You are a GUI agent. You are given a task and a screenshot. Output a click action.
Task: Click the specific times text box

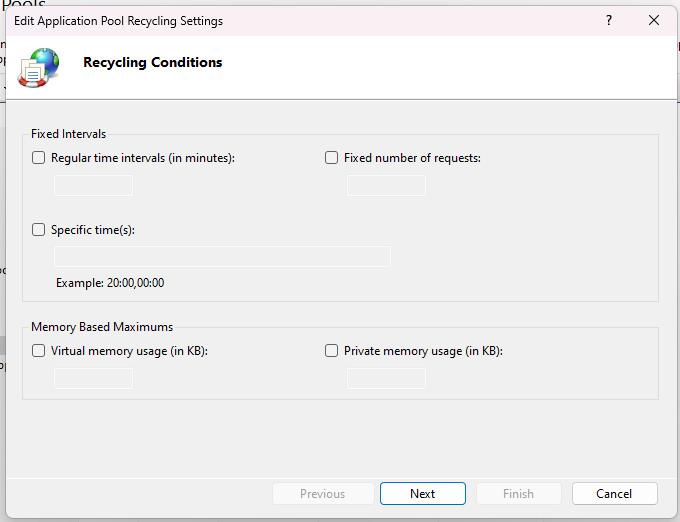point(221,257)
